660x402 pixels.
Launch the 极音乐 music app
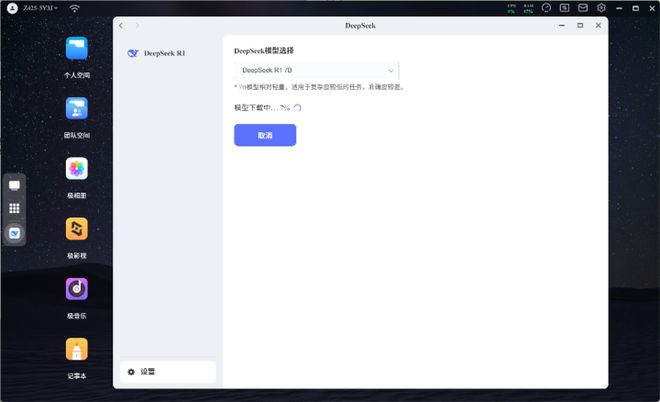tap(77, 289)
